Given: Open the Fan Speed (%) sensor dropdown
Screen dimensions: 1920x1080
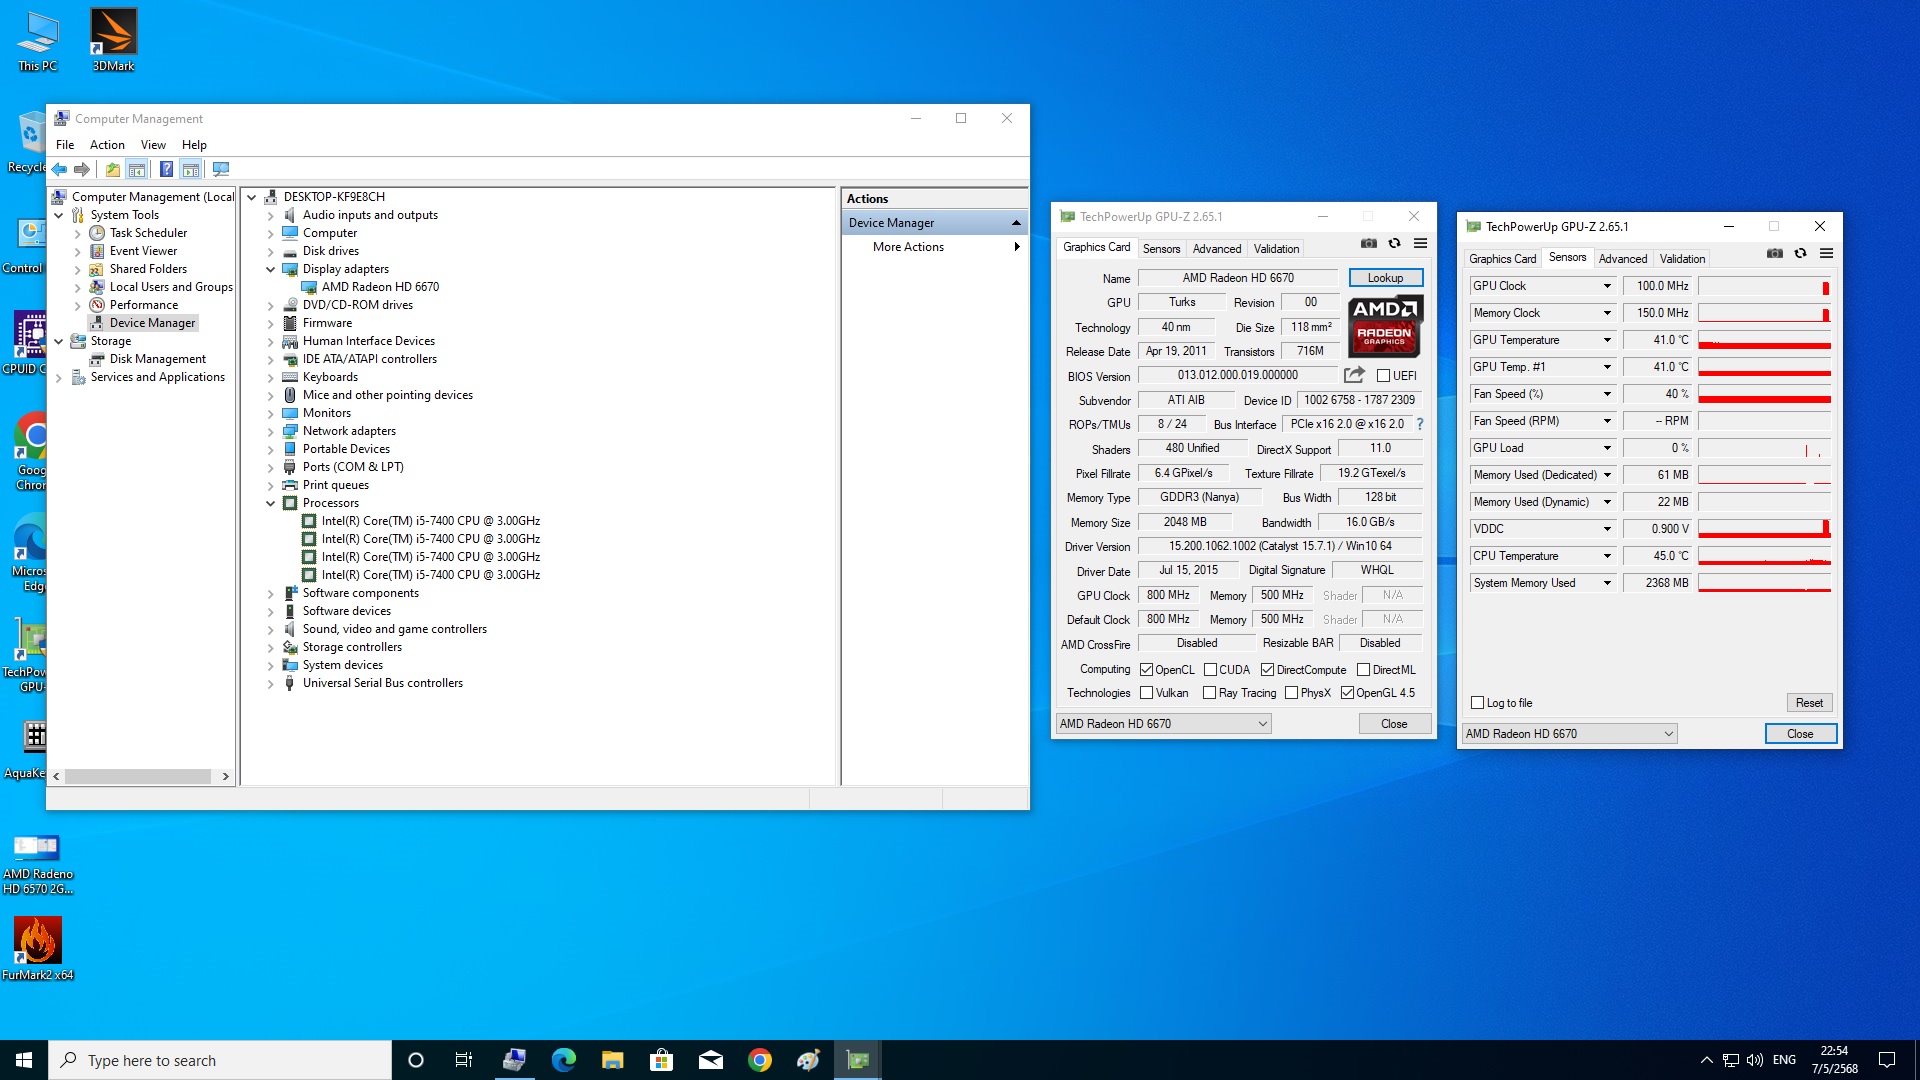Looking at the screenshot, I should [x=1607, y=394].
